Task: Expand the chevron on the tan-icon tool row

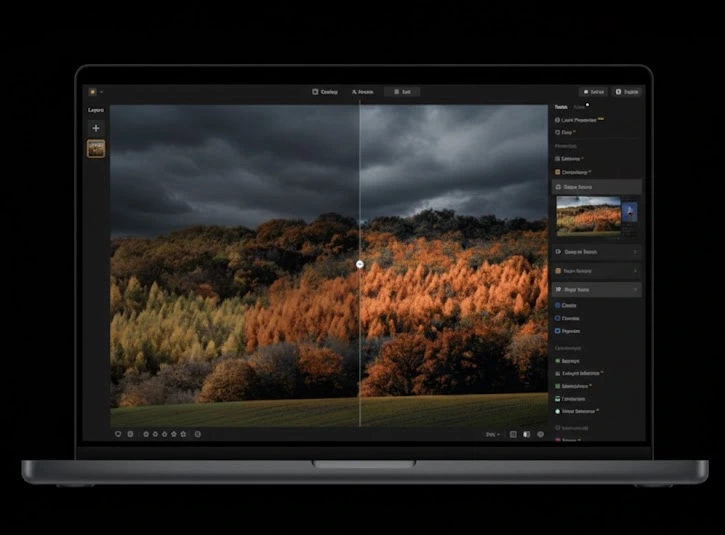Action: click(635, 271)
